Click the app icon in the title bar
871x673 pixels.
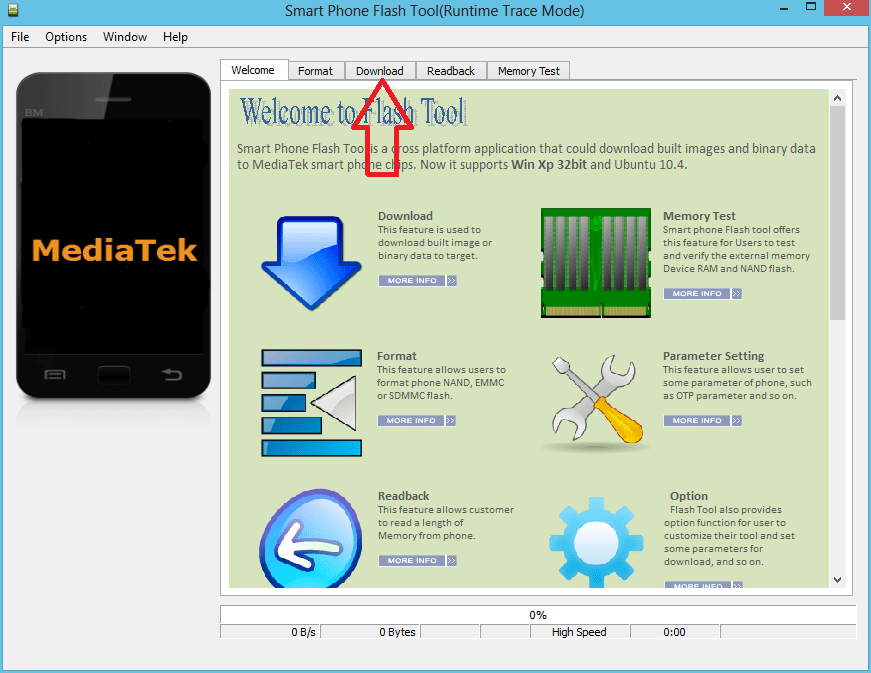pos(12,9)
